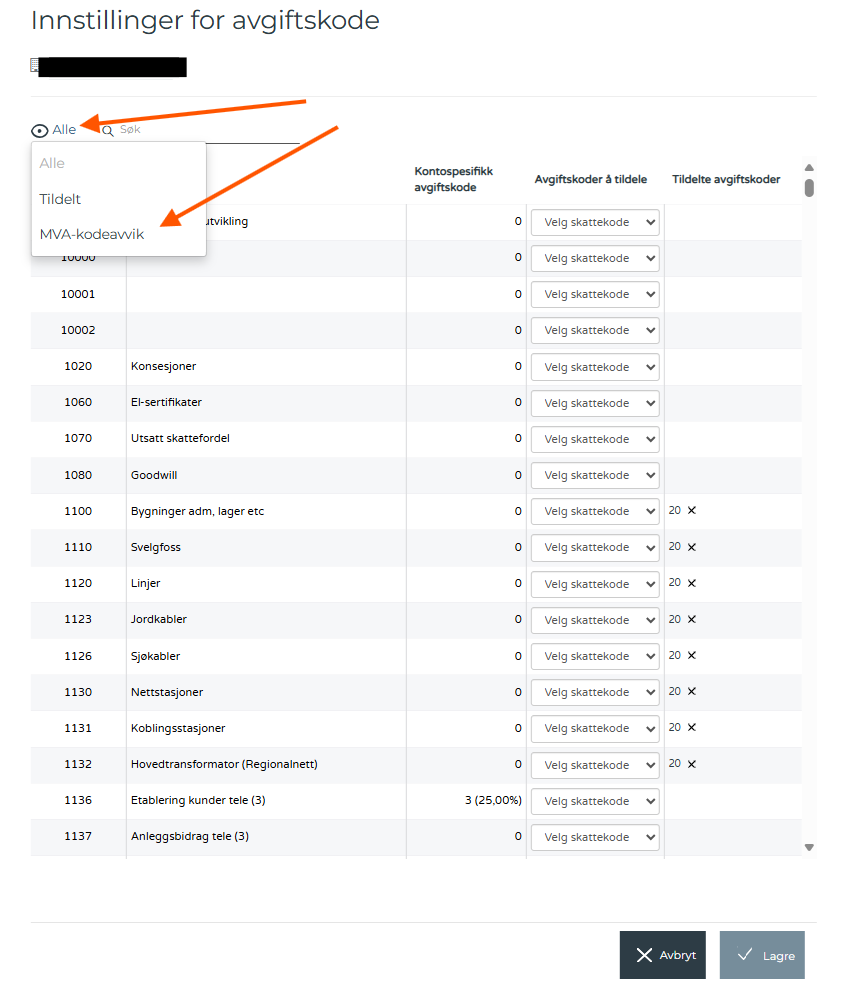842x1004 pixels.
Task: Remove tax code 20 from Jordkabler row
Action: 692,619
